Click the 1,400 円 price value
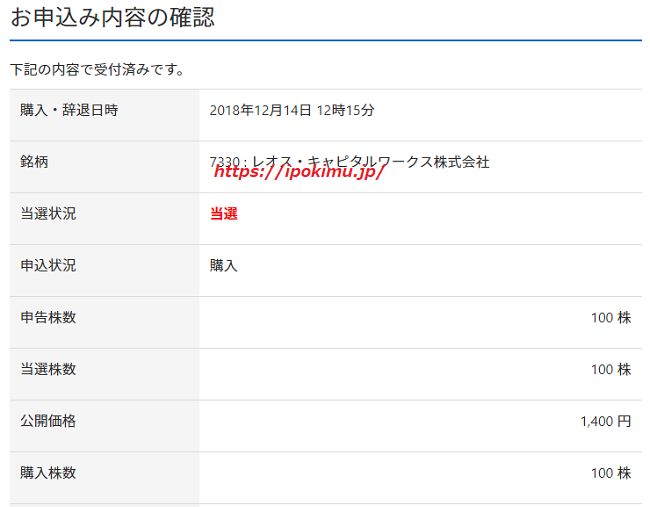650x507 pixels. click(606, 421)
